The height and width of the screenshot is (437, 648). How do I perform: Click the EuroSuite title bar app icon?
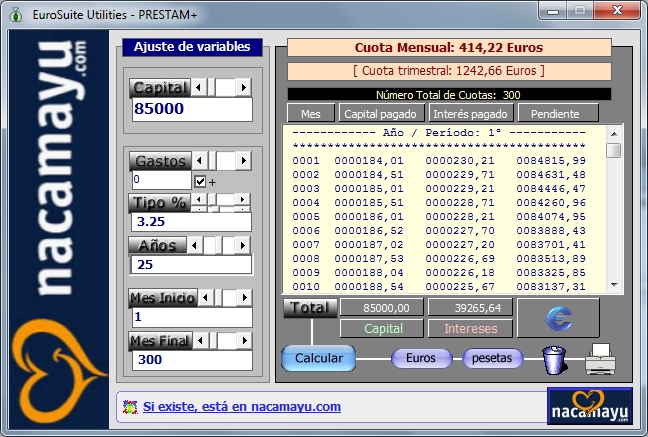16,13
